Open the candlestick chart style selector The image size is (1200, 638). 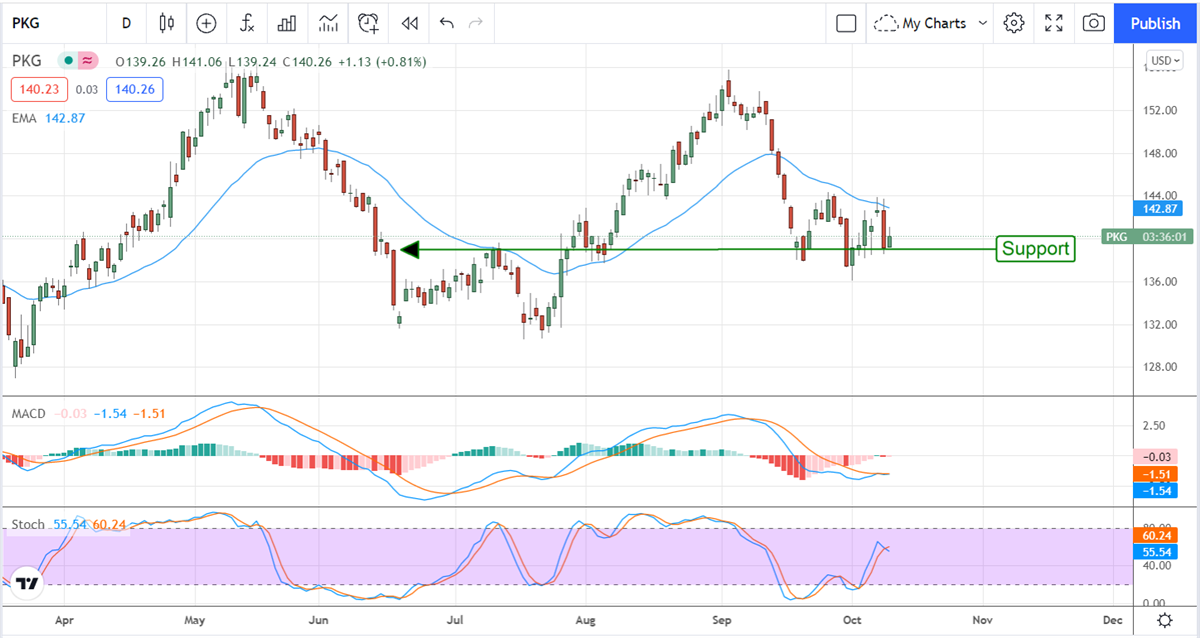click(x=166, y=22)
